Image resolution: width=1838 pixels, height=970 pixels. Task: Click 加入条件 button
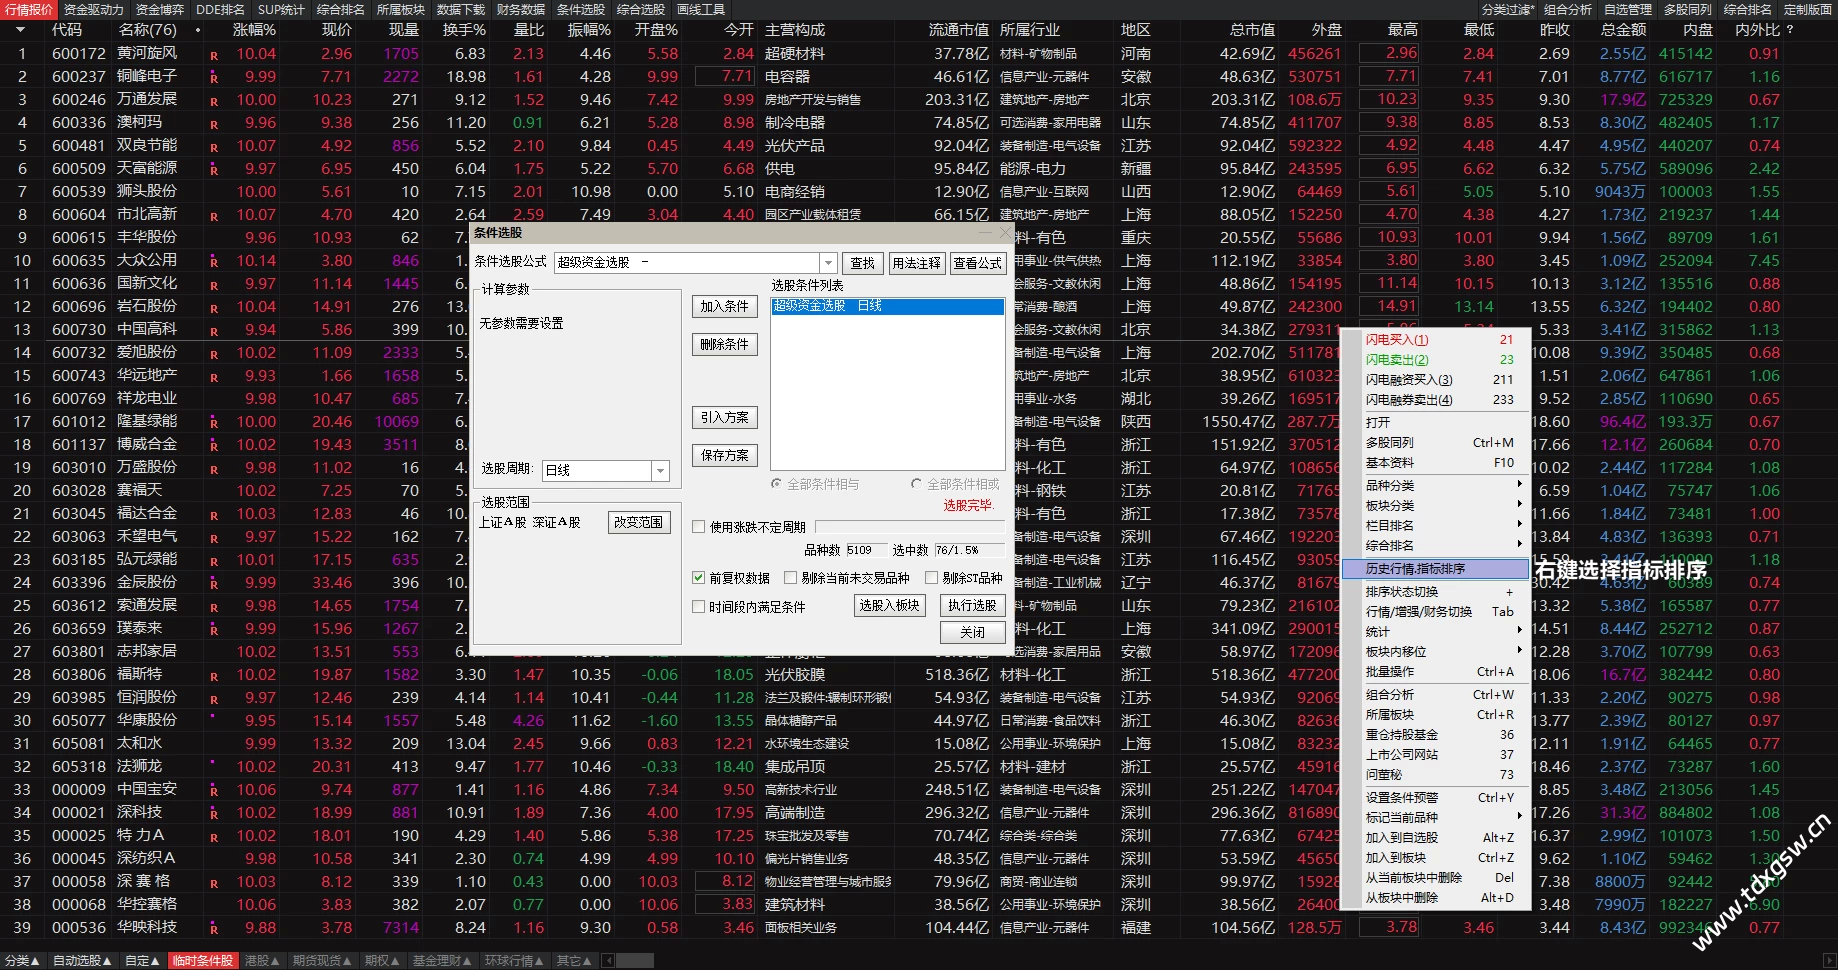pos(725,307)
